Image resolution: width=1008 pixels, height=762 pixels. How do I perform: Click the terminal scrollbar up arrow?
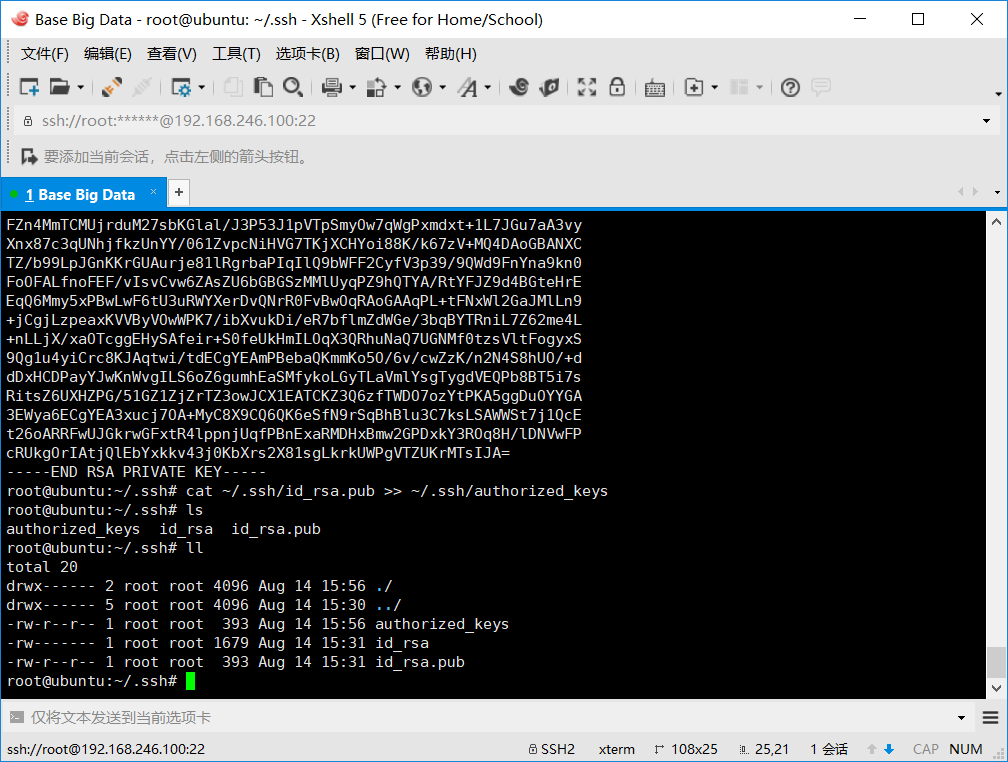pyautogui.click(x=996, y=222)
